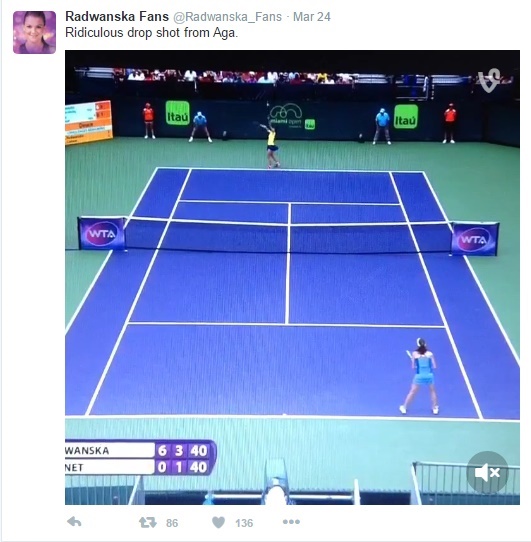This screenshot has height=542, width=531.
Task: Click the tweet text about Aga's drop shot
Action: 151,32
